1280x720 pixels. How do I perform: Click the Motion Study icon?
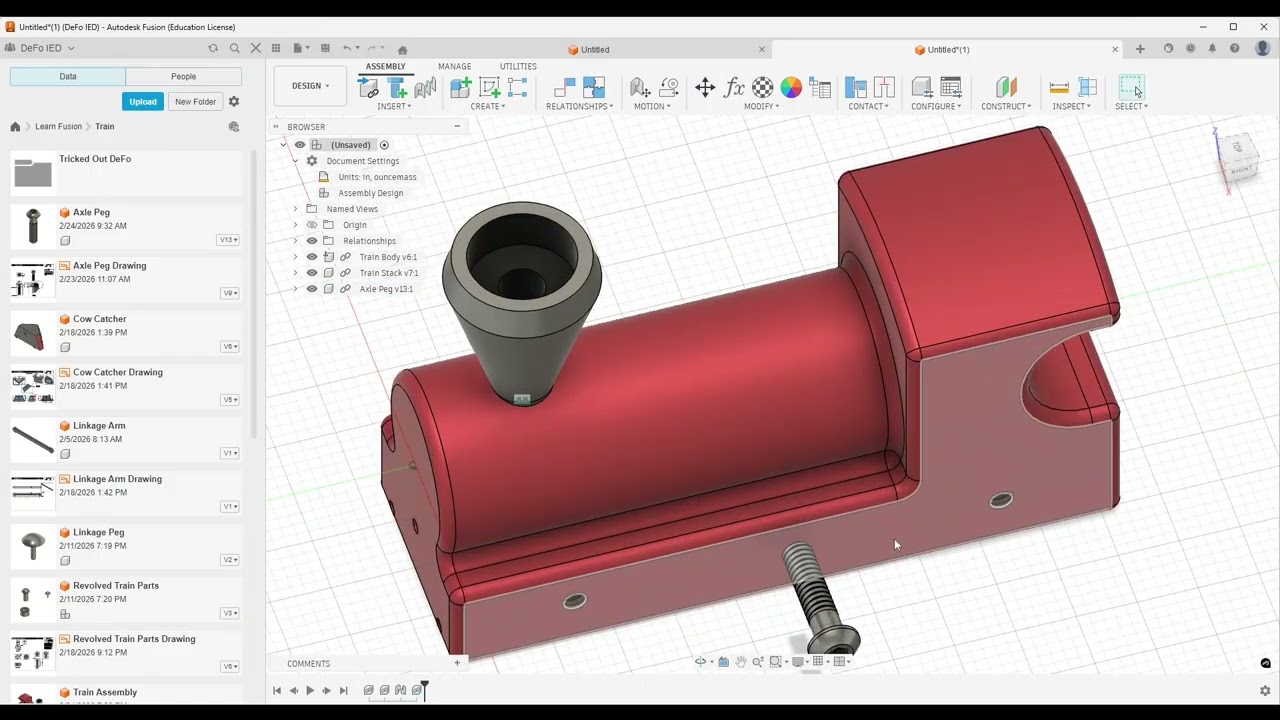coord(669,88)
